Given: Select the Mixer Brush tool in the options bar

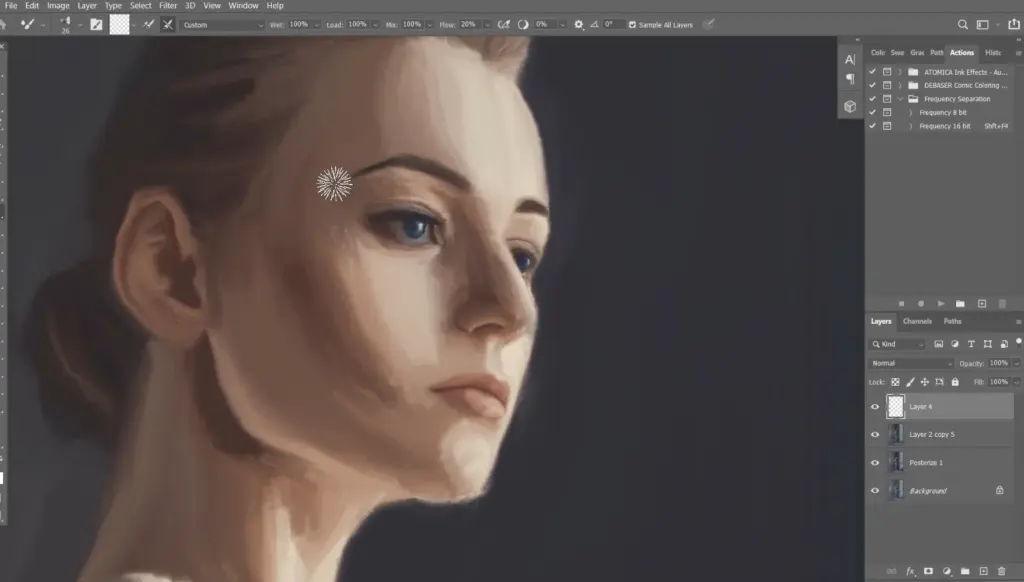Looking at the screenshot, I should (26, 24).
